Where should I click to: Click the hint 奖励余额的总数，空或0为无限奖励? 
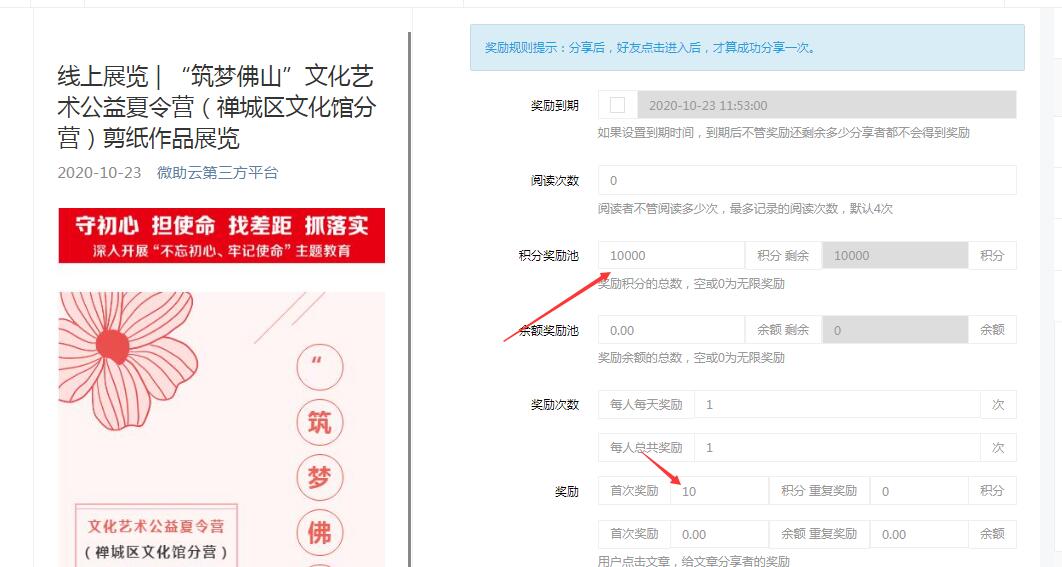click(691, 357)
